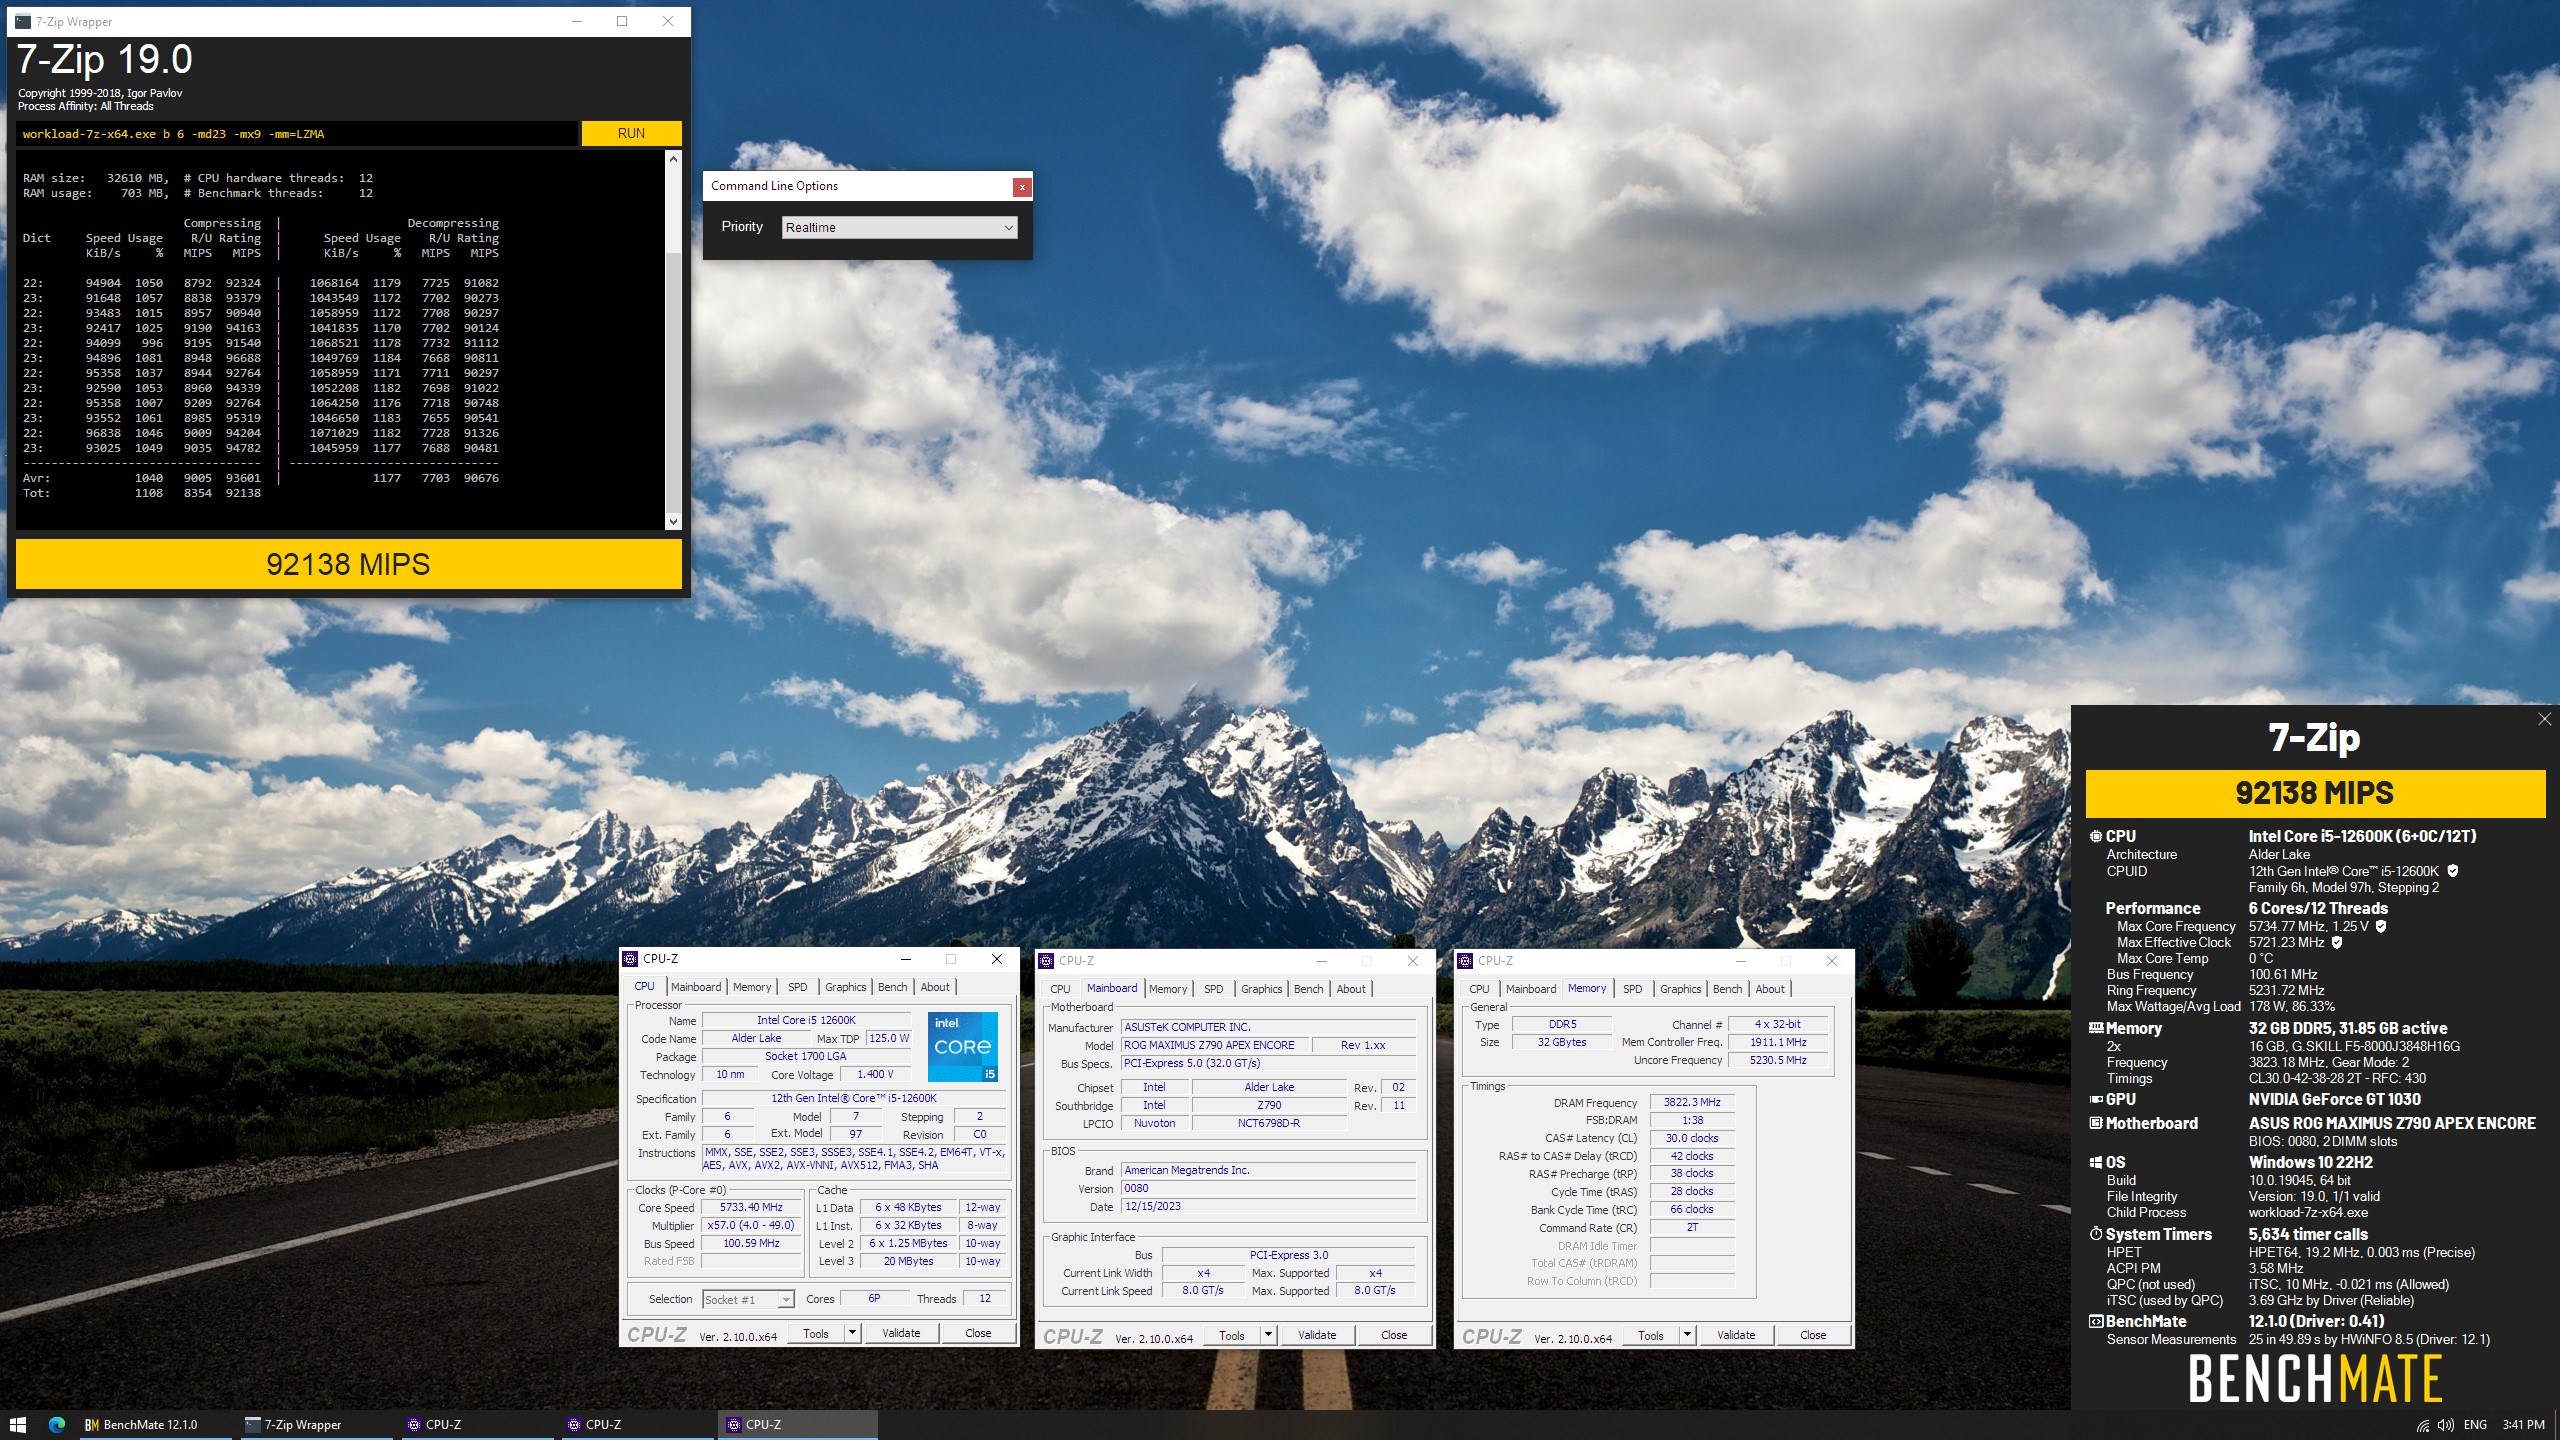Click Tools button in Mainboard CPU-Z window
Screen dimensions: 2560x1440
point(1232,1335)
